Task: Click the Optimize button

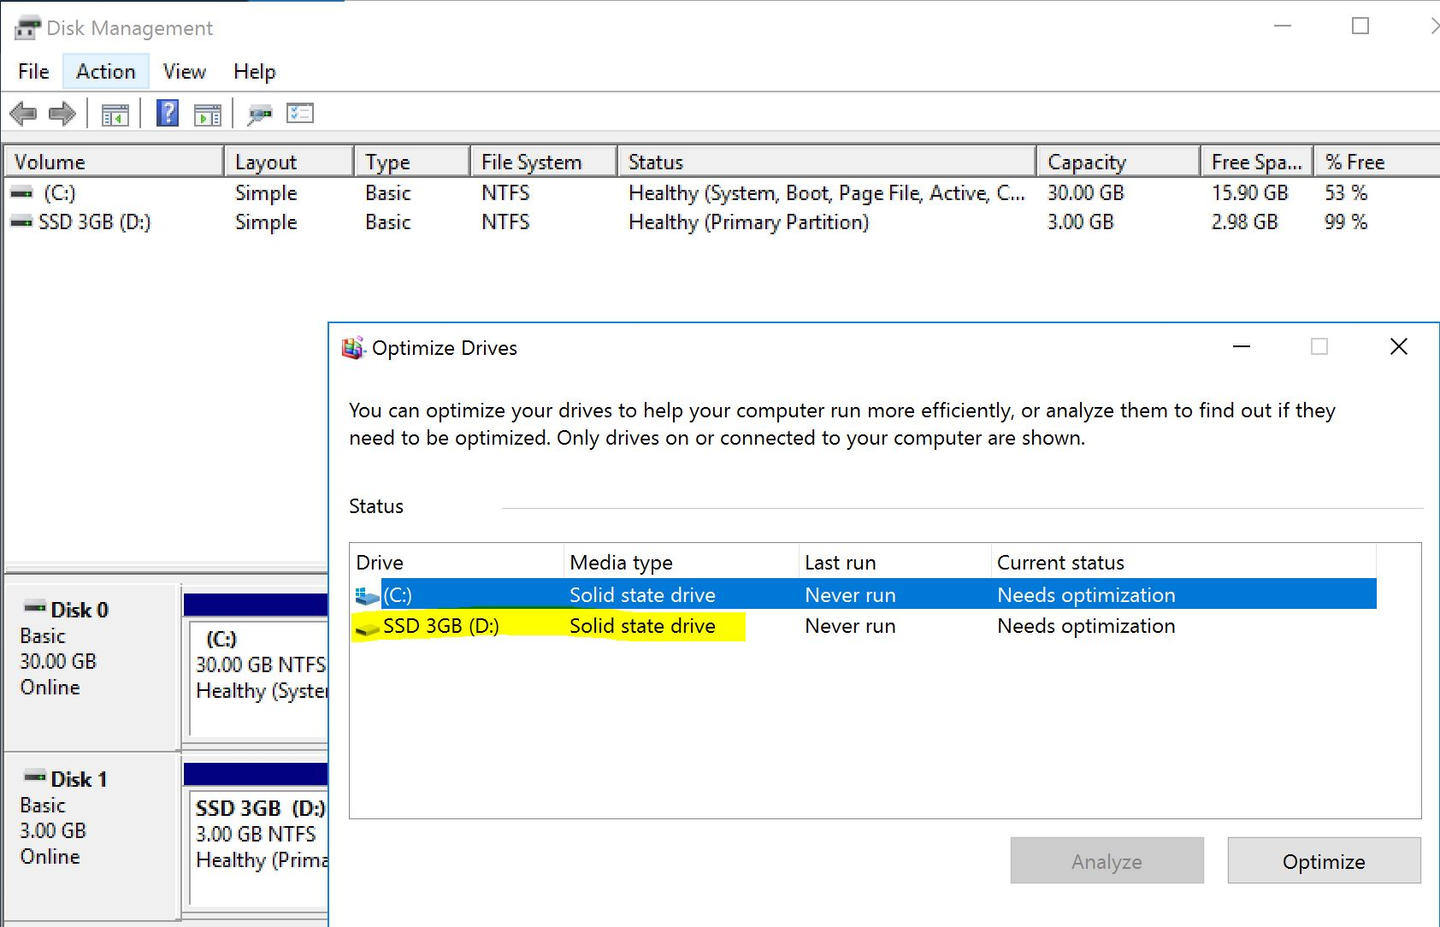Action: pos(1324,861)
